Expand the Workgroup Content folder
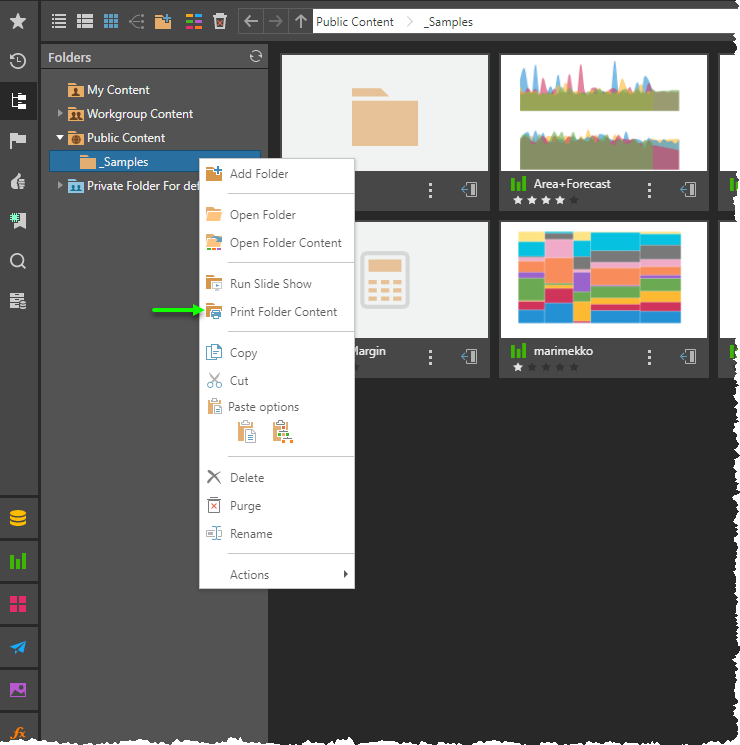The width and height of the screenshot is (740, 745). point(60,114)
